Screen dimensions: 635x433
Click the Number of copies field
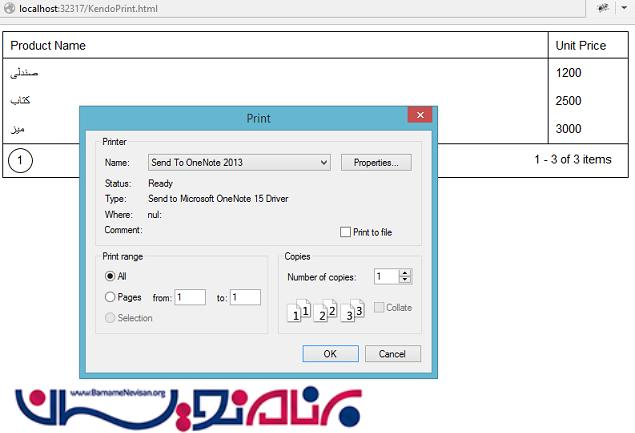tap(386, 277)
